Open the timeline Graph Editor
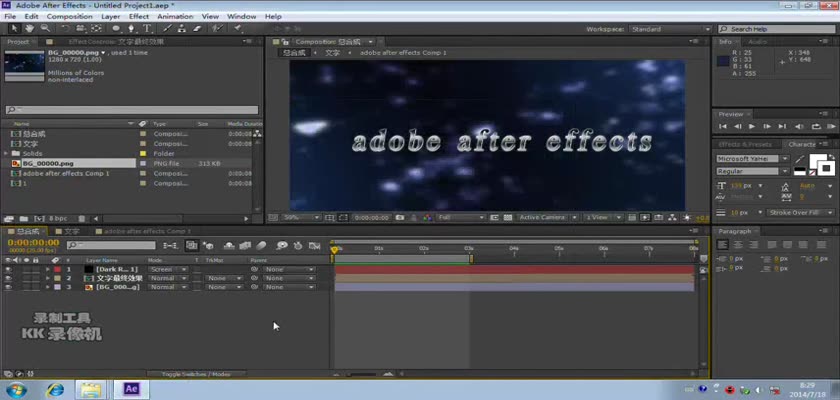 314,246
